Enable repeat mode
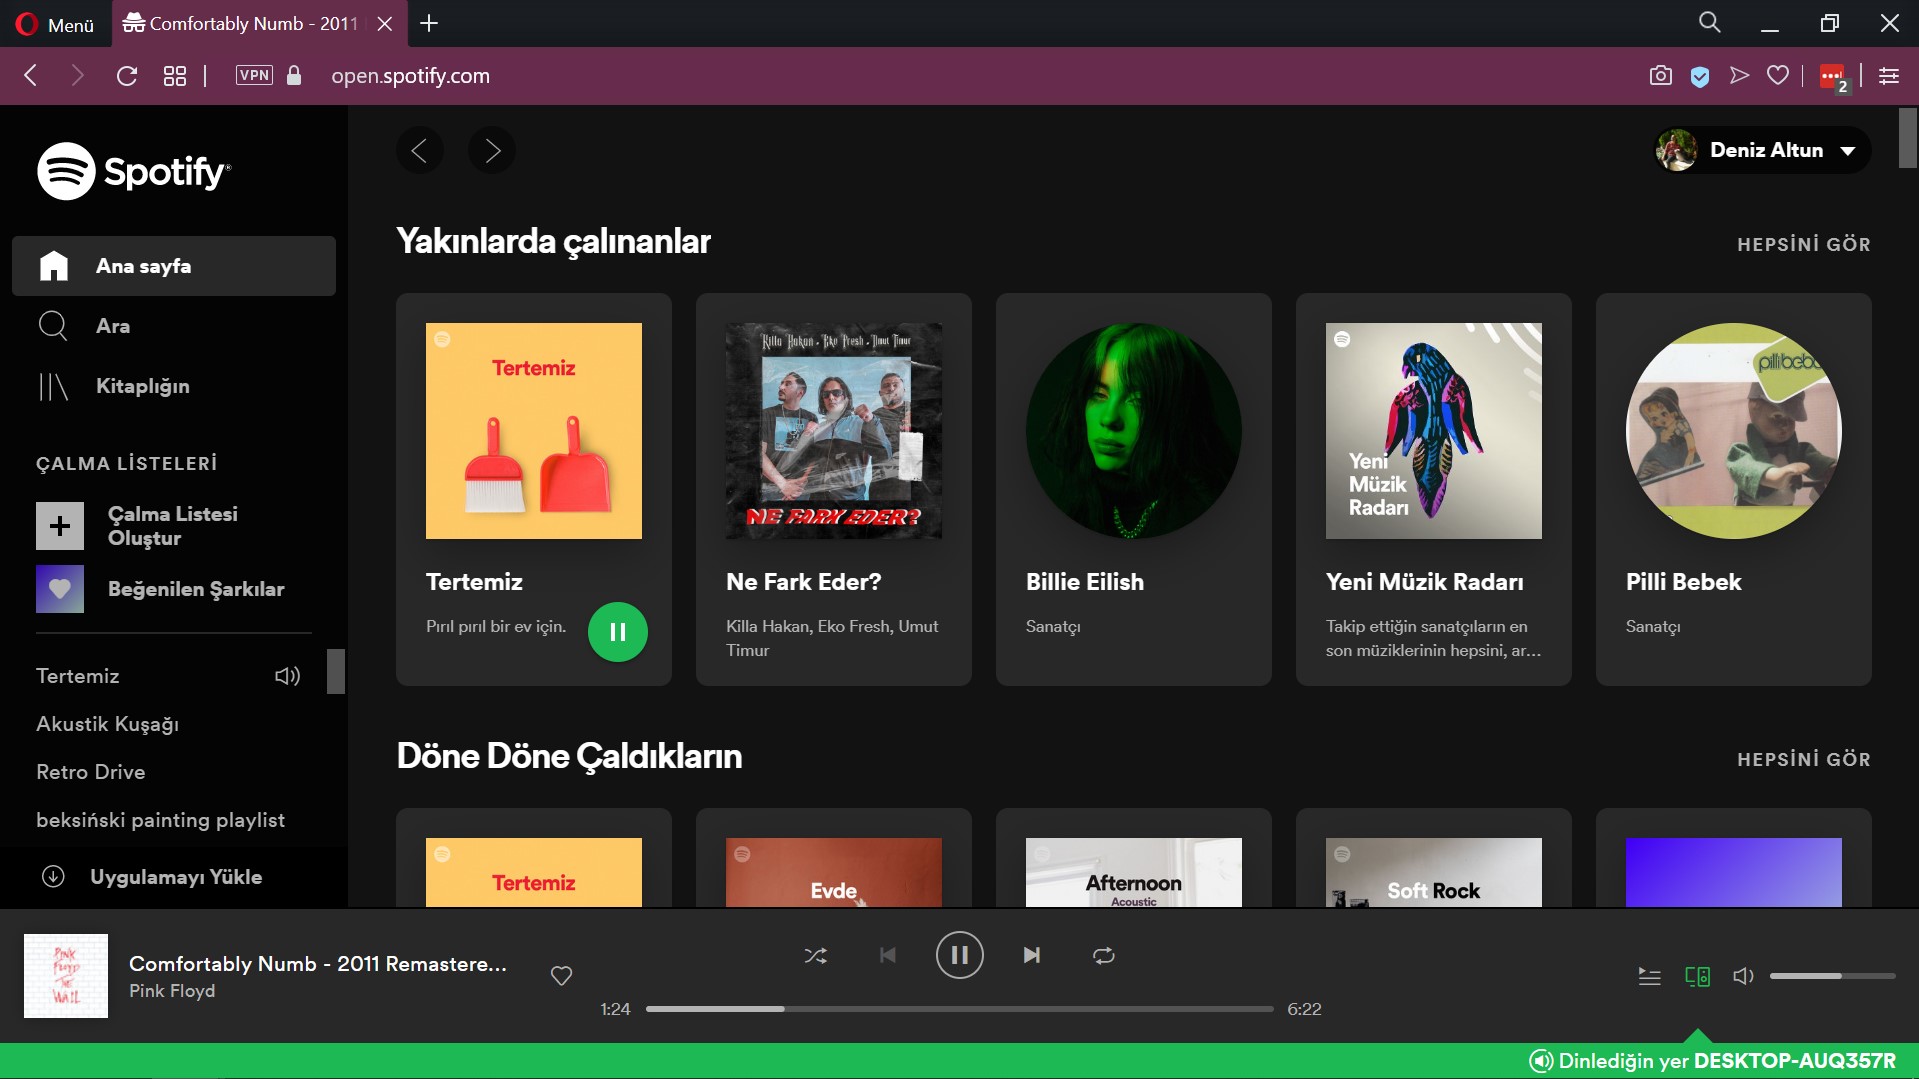Image resolution: width=1919 pixels, height=1079 pixels. [1103, 955]
